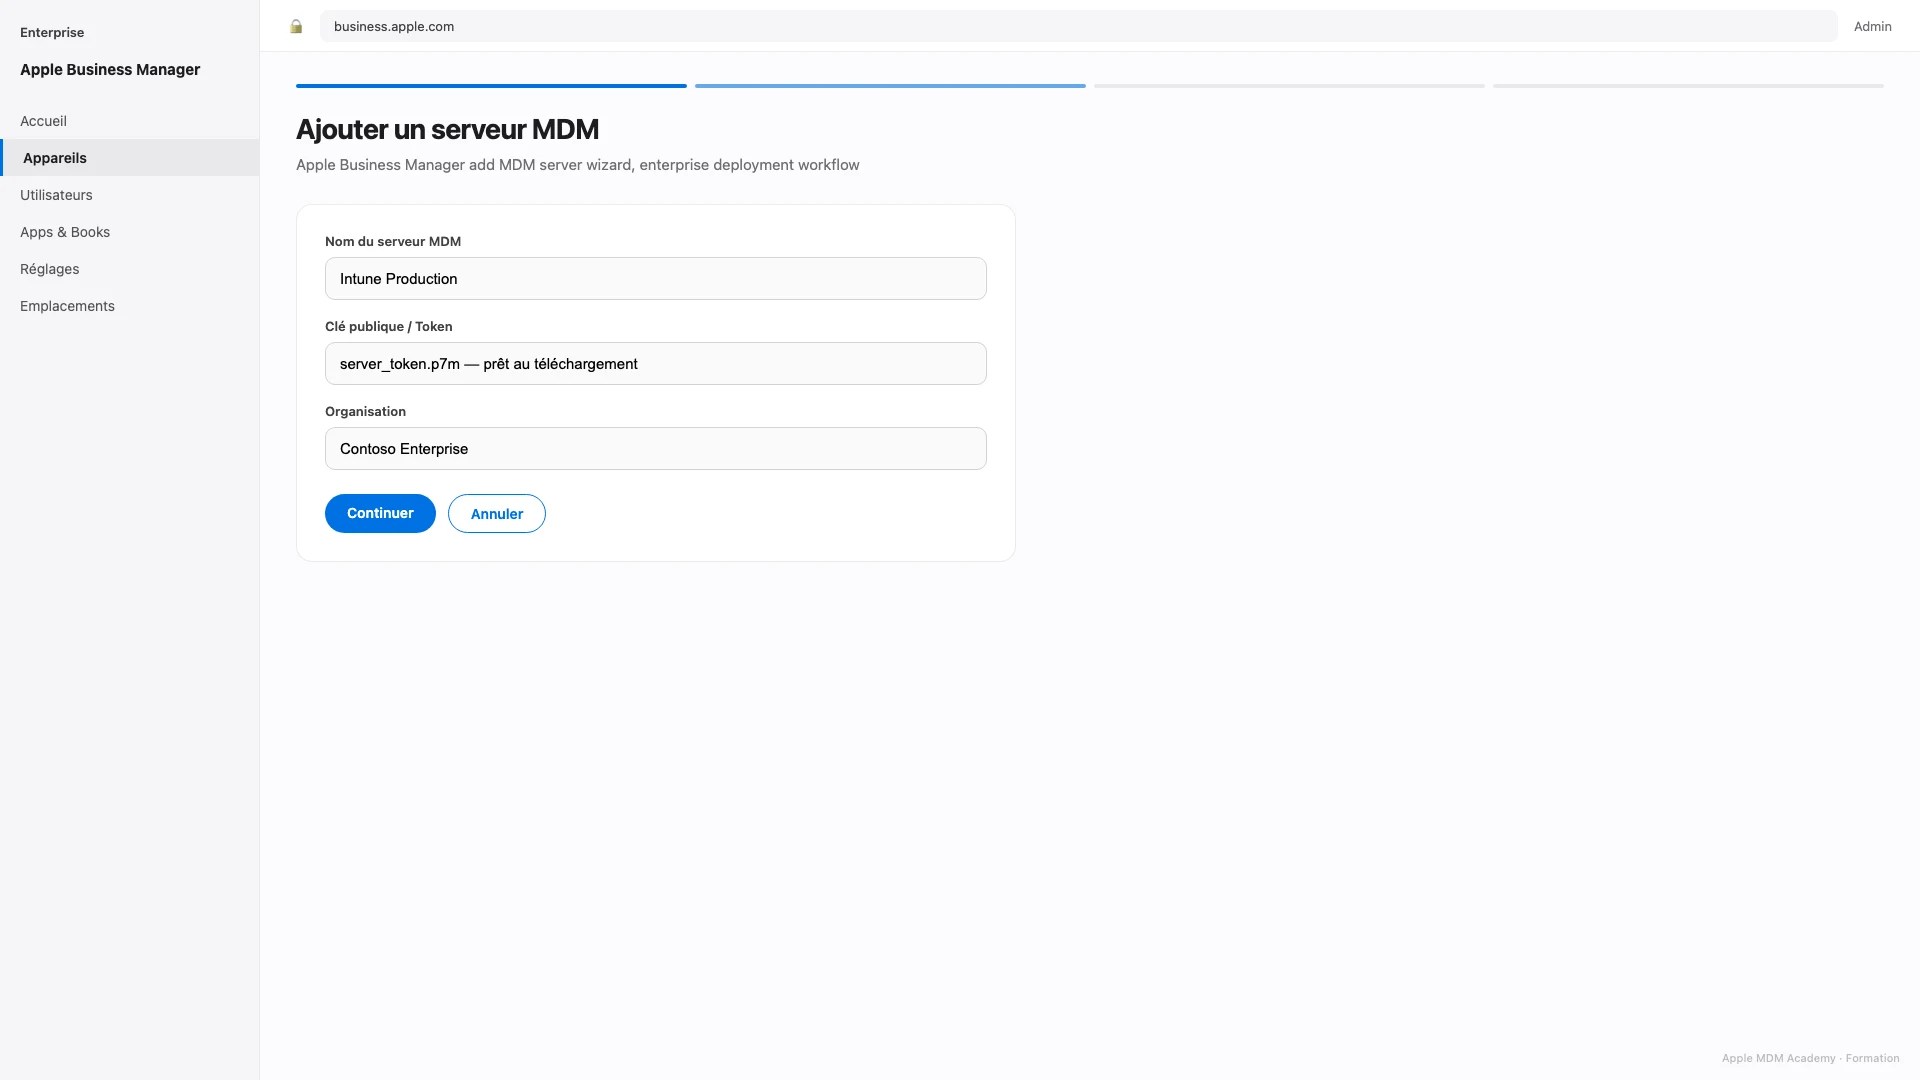Select the second wizard progress step

[x=890, y=86]
